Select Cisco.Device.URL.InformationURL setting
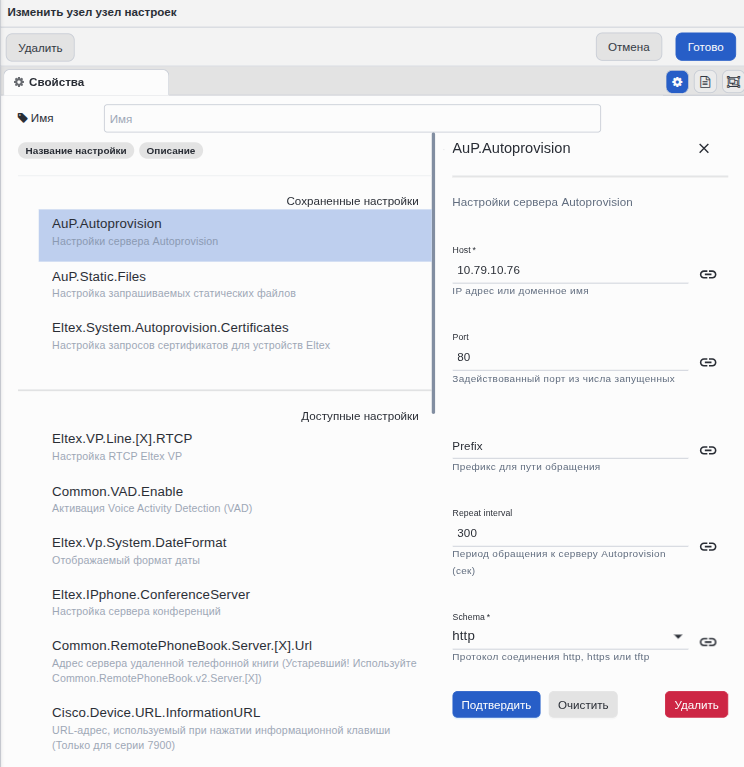The height and width of the screenshot is (767, 744). [235, 728]
